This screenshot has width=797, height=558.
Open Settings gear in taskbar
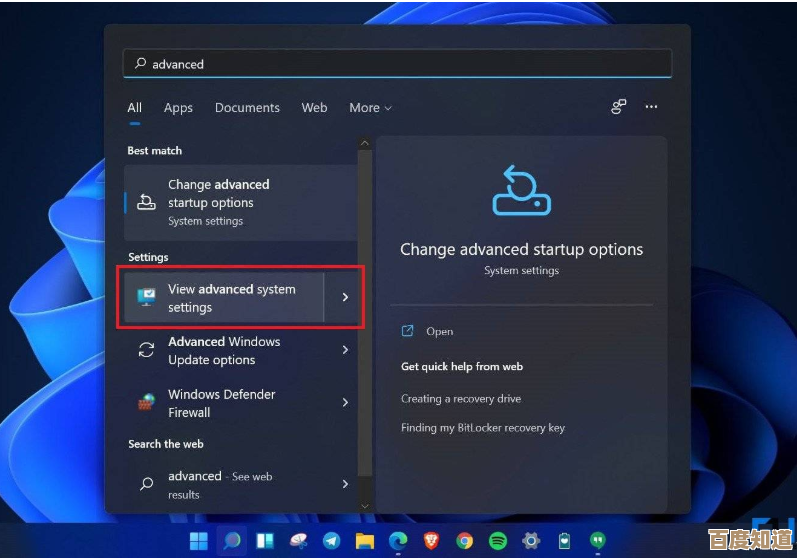coord(531,541)
